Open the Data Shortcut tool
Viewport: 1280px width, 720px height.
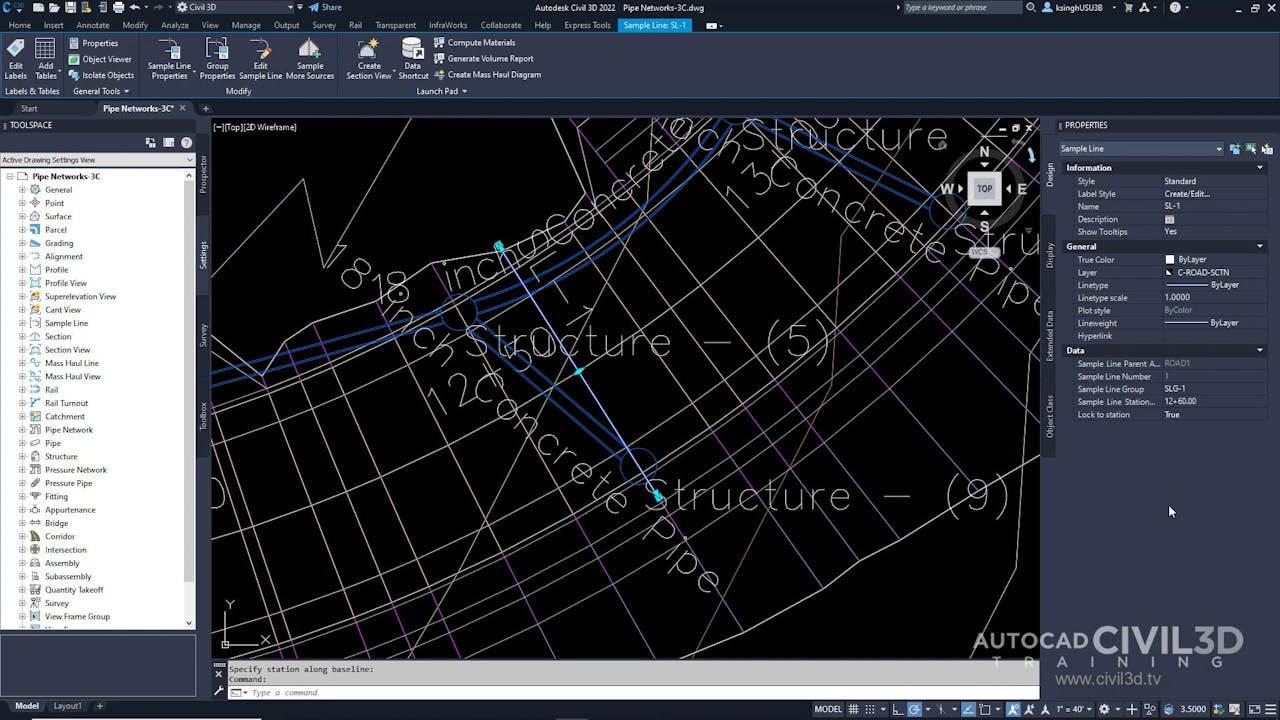coord(412,57)
